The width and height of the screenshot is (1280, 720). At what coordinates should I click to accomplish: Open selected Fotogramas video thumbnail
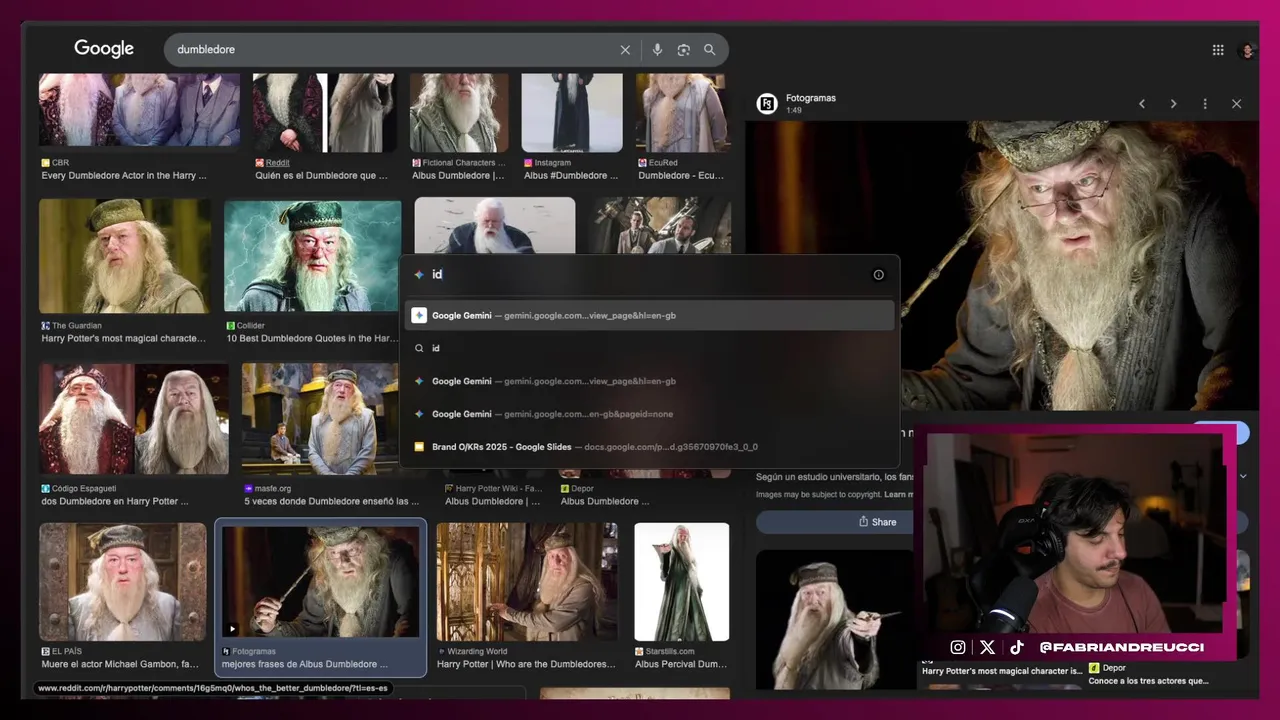(320, 582)
